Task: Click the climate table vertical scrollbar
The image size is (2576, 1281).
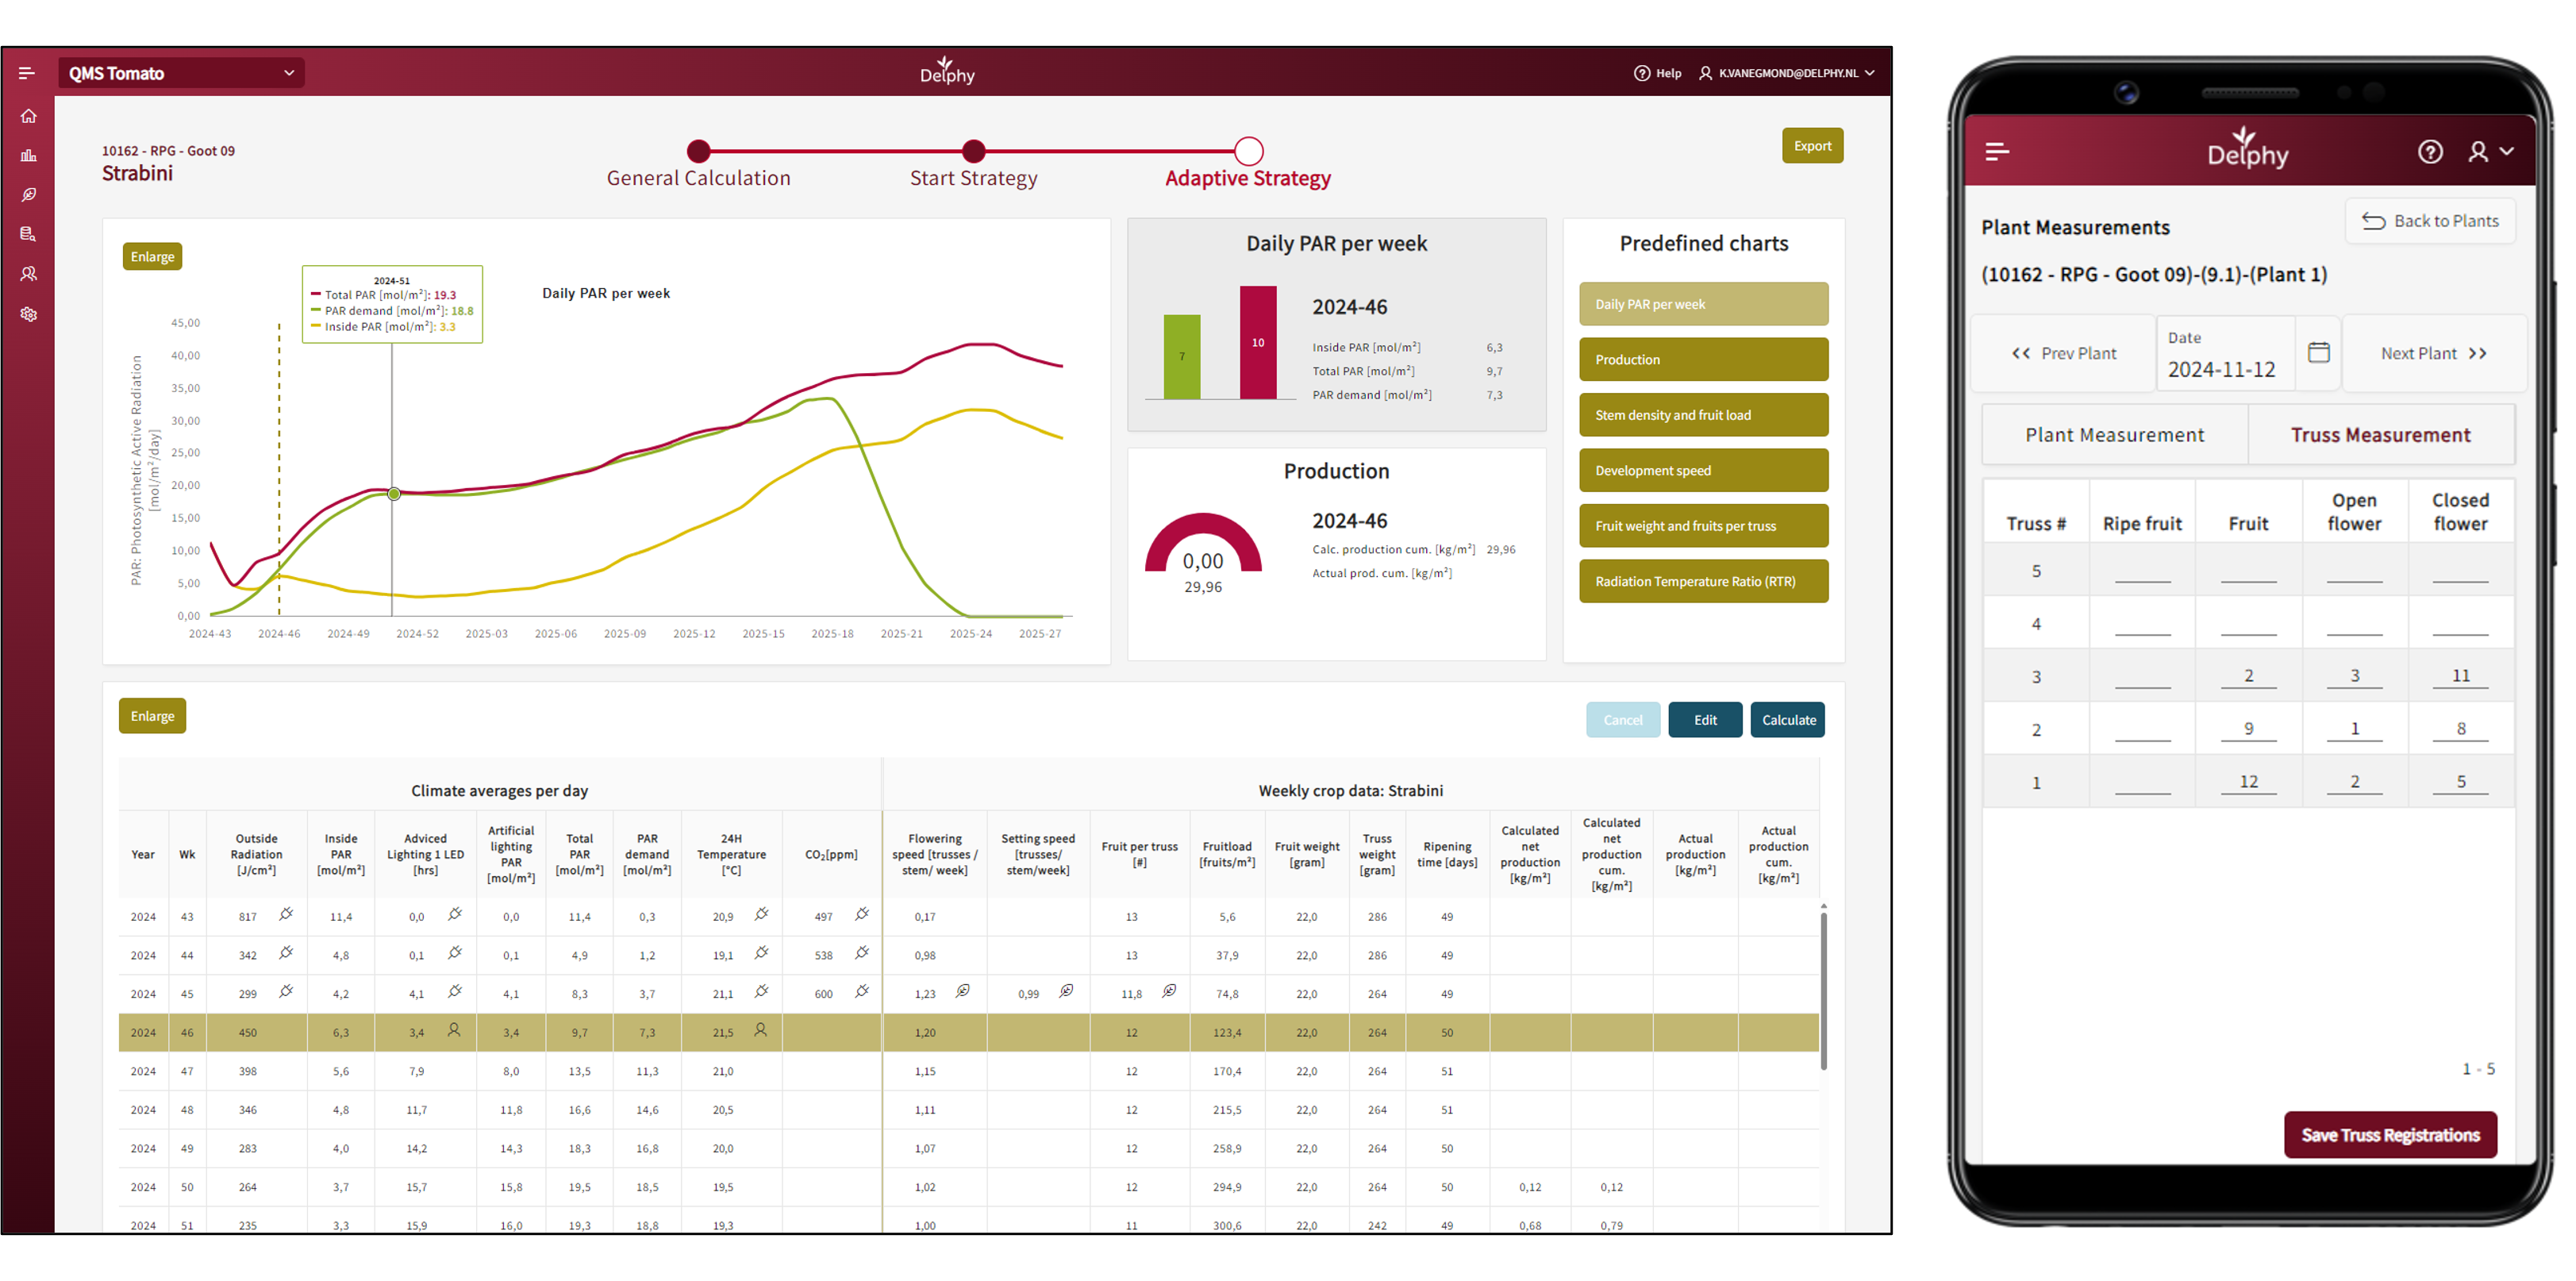Action: (1823, 990)
